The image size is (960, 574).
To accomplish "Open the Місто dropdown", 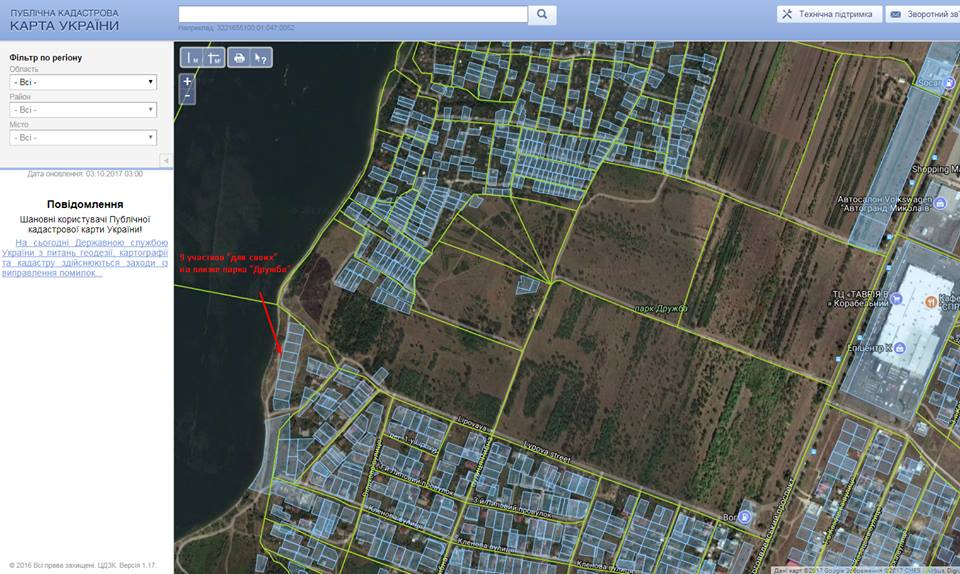I will tap(83, 138).
